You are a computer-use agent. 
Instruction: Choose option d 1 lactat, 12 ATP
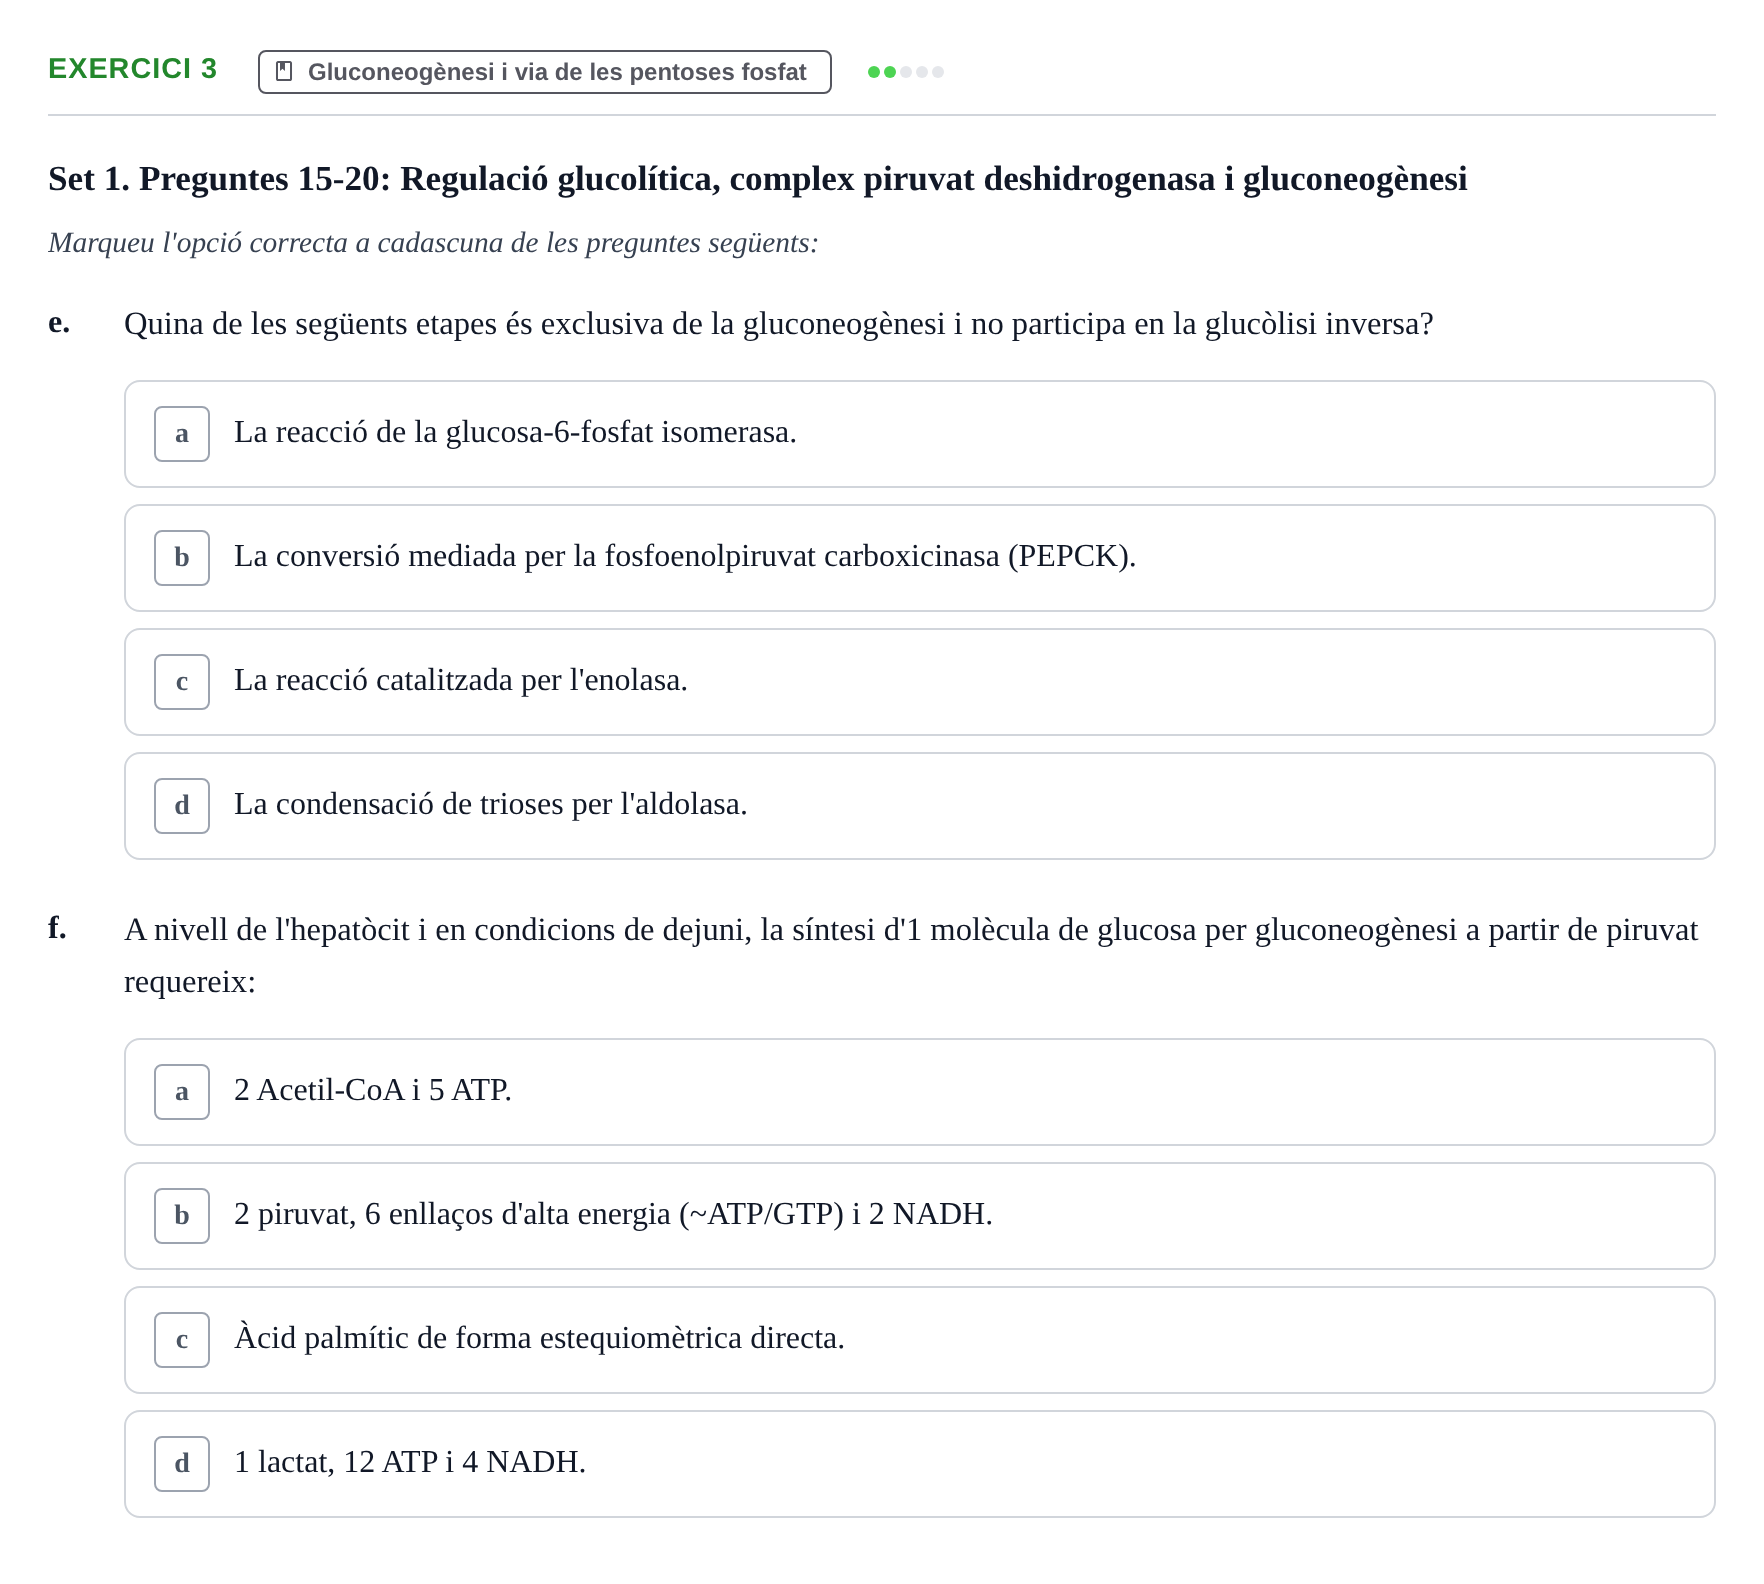pyautogui.click(x=919, y=1464)
